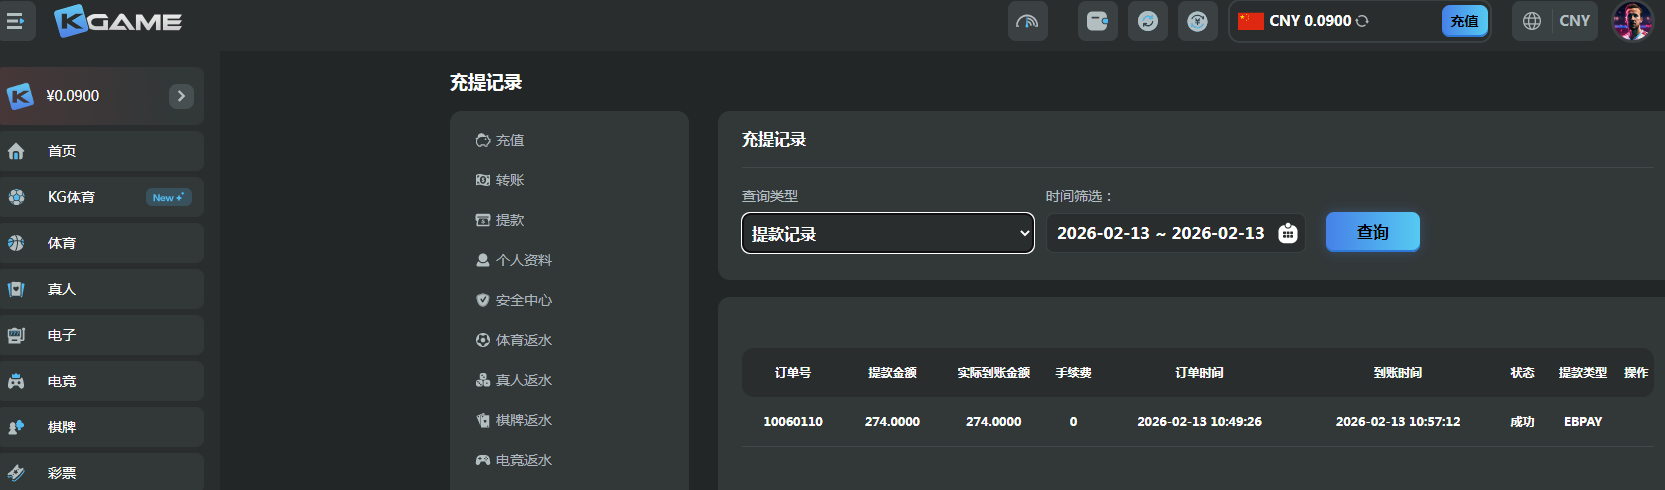Click the date range field 2026-02-13
This screenshot has height=490, width=1665.
(x=1160, y=233)
